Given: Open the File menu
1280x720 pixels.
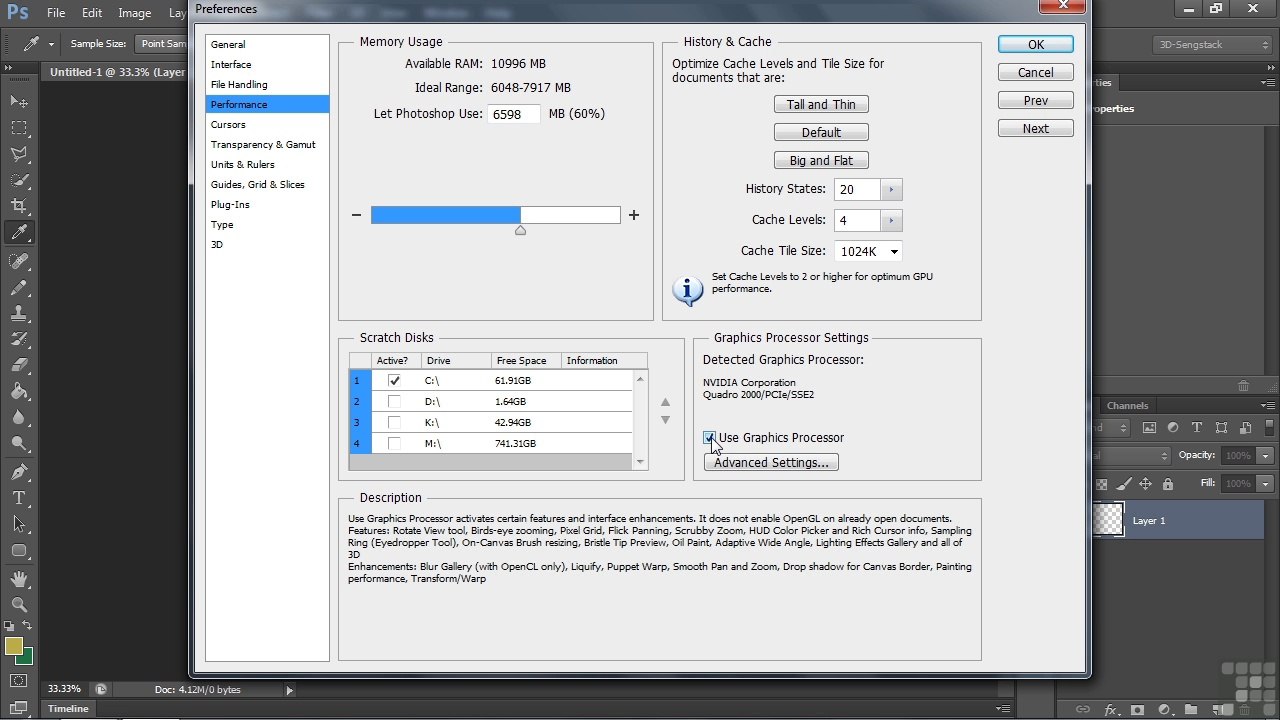Looking at the screenshot, I should pos(56,13).
